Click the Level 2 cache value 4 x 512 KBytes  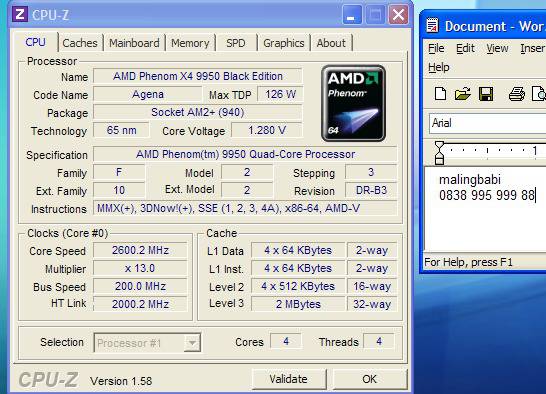(298, 286)
